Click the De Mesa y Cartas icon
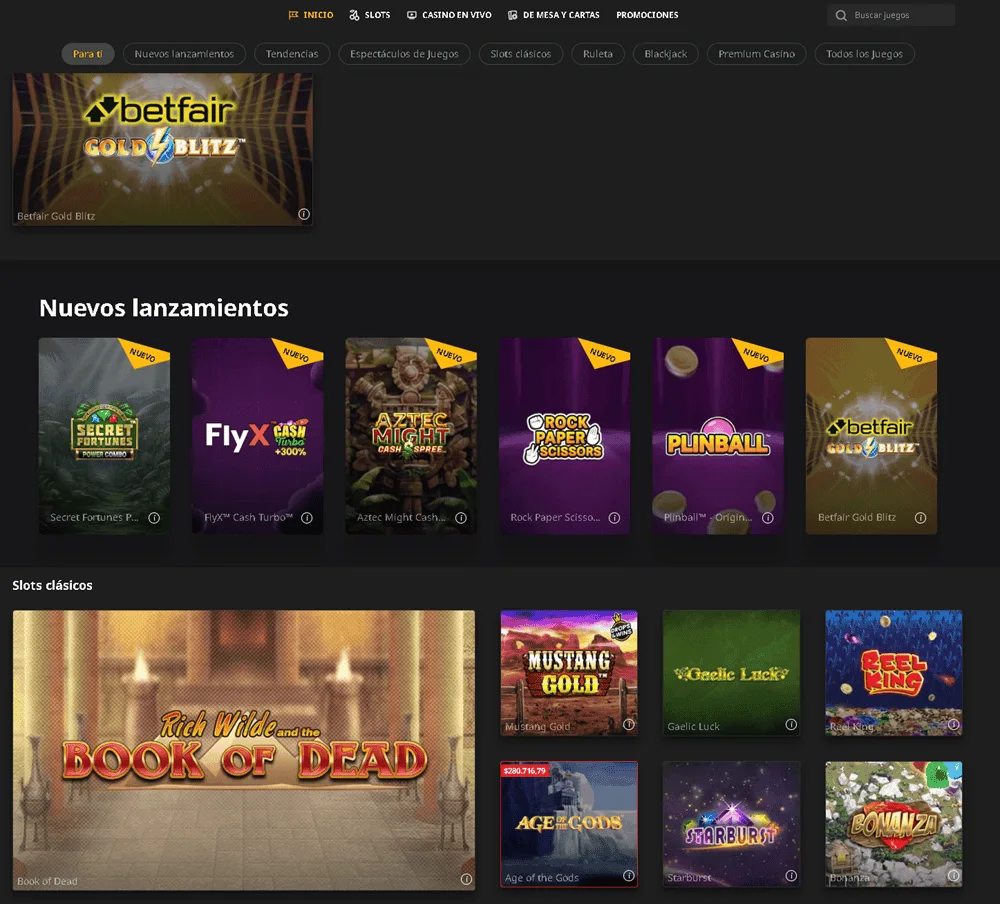 pyautogui.click(x=513, y=15)
